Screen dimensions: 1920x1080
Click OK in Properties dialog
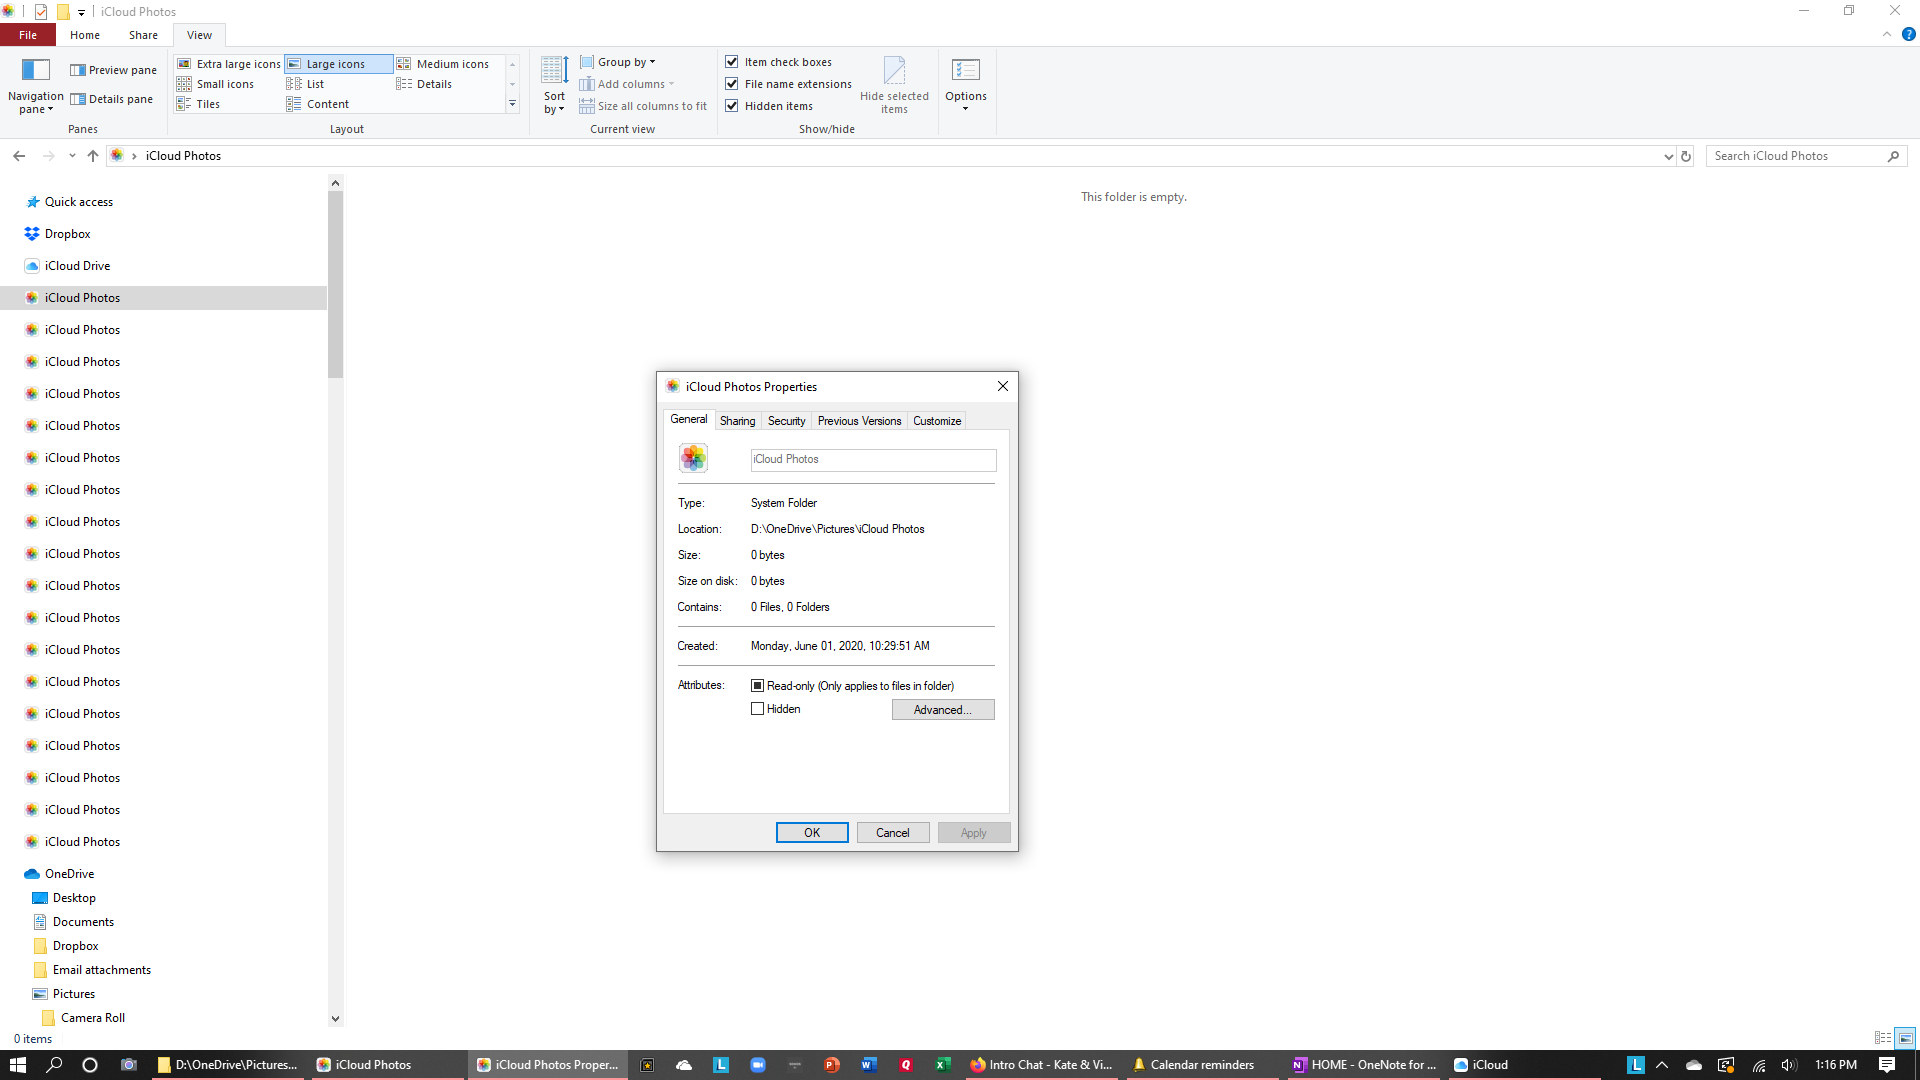tap(812, 833)
